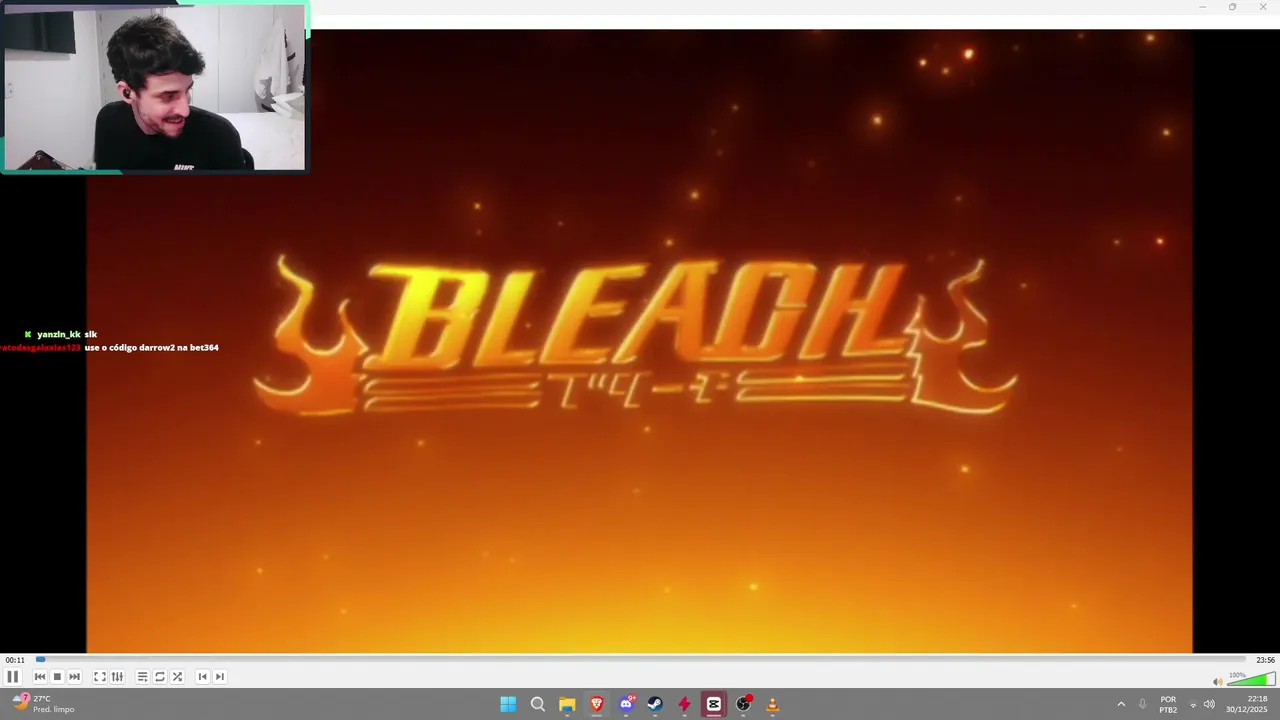Open POR PTB2 language switcher

1168,704
